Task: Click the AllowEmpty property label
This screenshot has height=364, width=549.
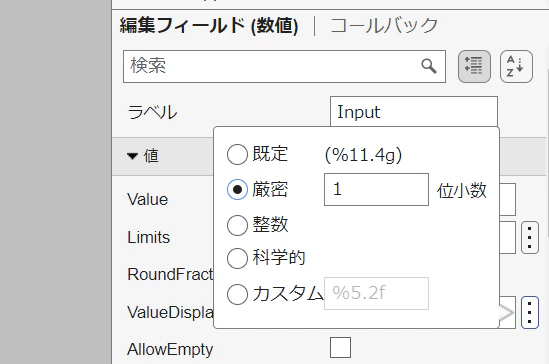Action: pyautogui.click(x=170, y=349)
